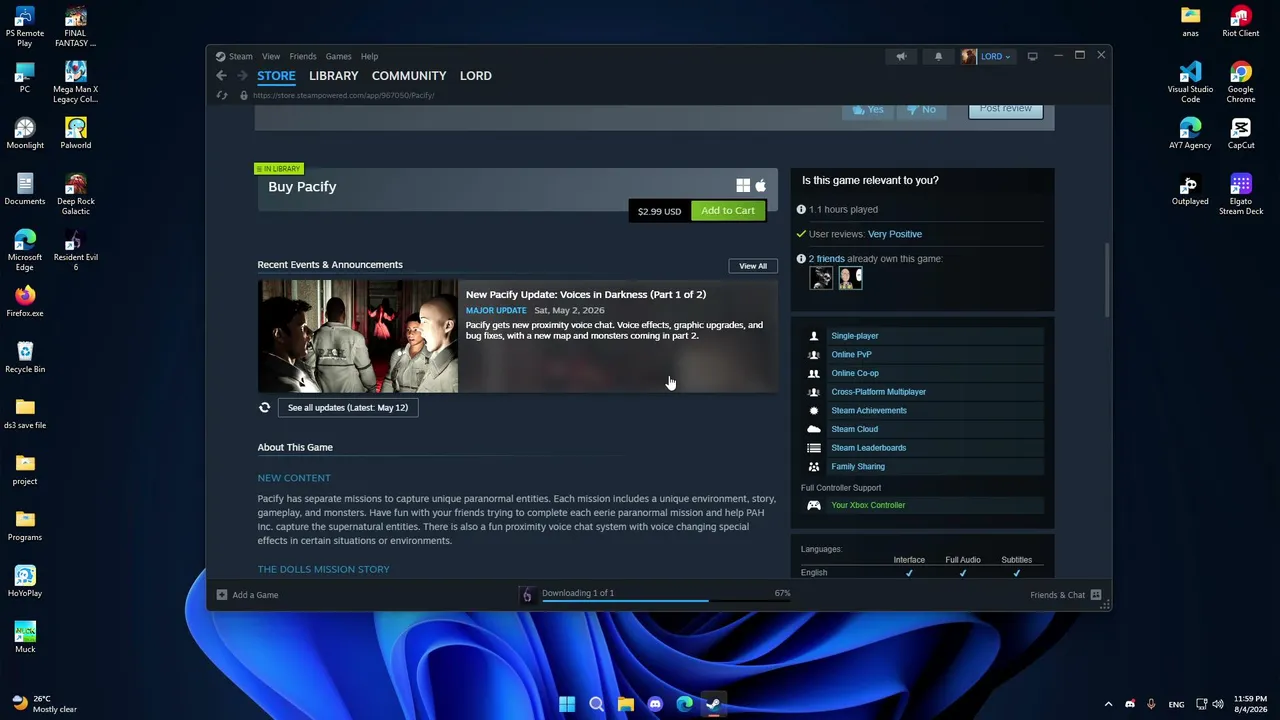Add Pacify to cart
Image resolution: width=1280 pixels, height=720 pixels.
[728, 211]
